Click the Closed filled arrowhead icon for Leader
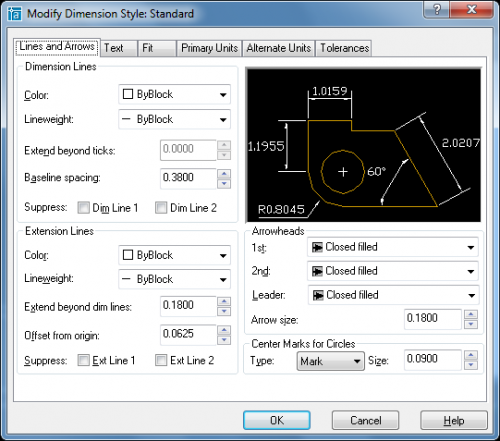500x441 pixels. pos(318,295)
